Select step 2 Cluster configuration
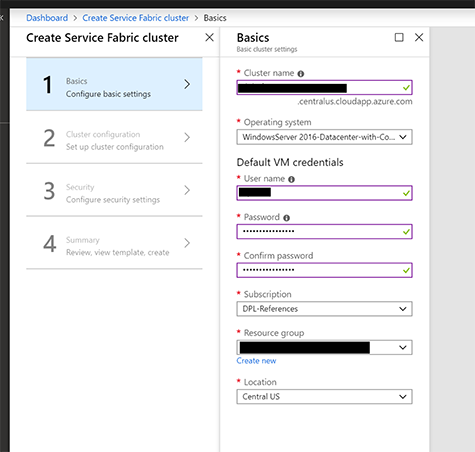The width and height of the screenshot is (475, 452). click(114, 137)
